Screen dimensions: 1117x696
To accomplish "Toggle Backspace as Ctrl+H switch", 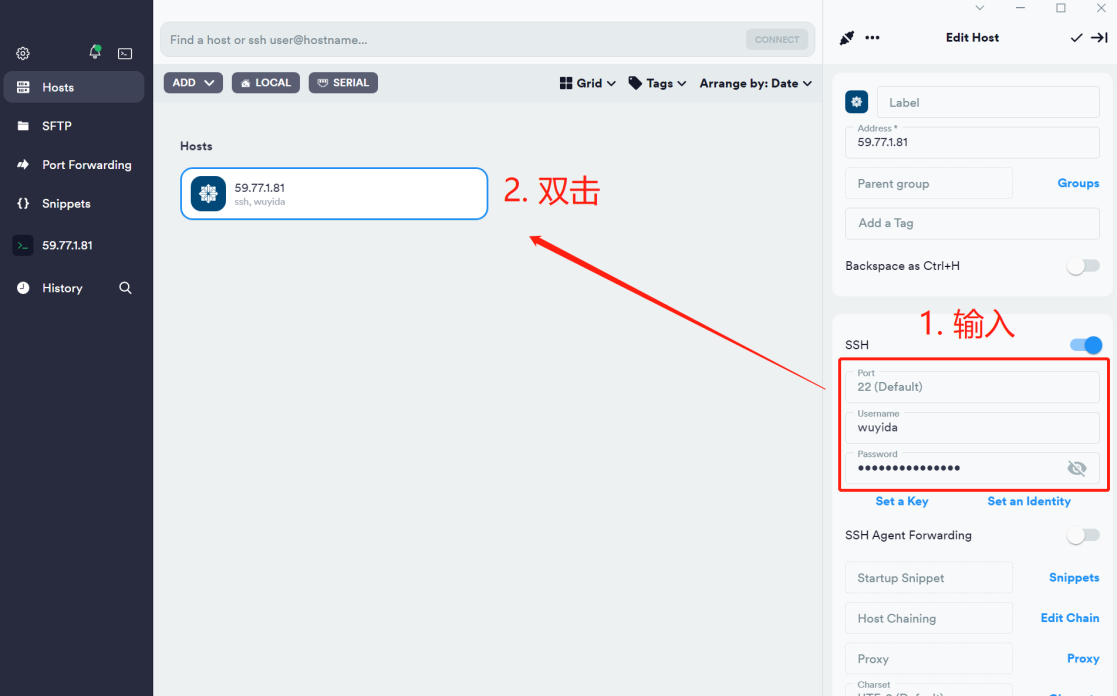I will [x=1083, y=266].
